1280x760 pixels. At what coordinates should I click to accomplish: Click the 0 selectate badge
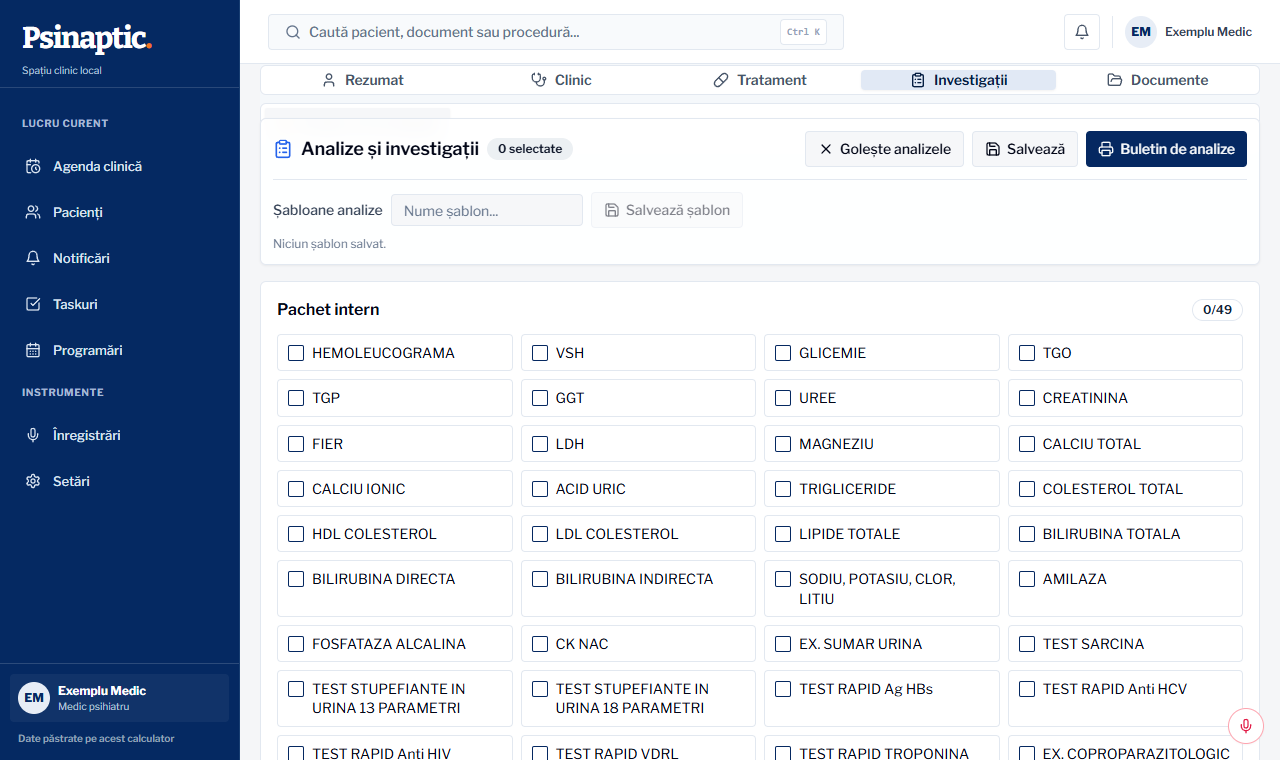(530, 149)
